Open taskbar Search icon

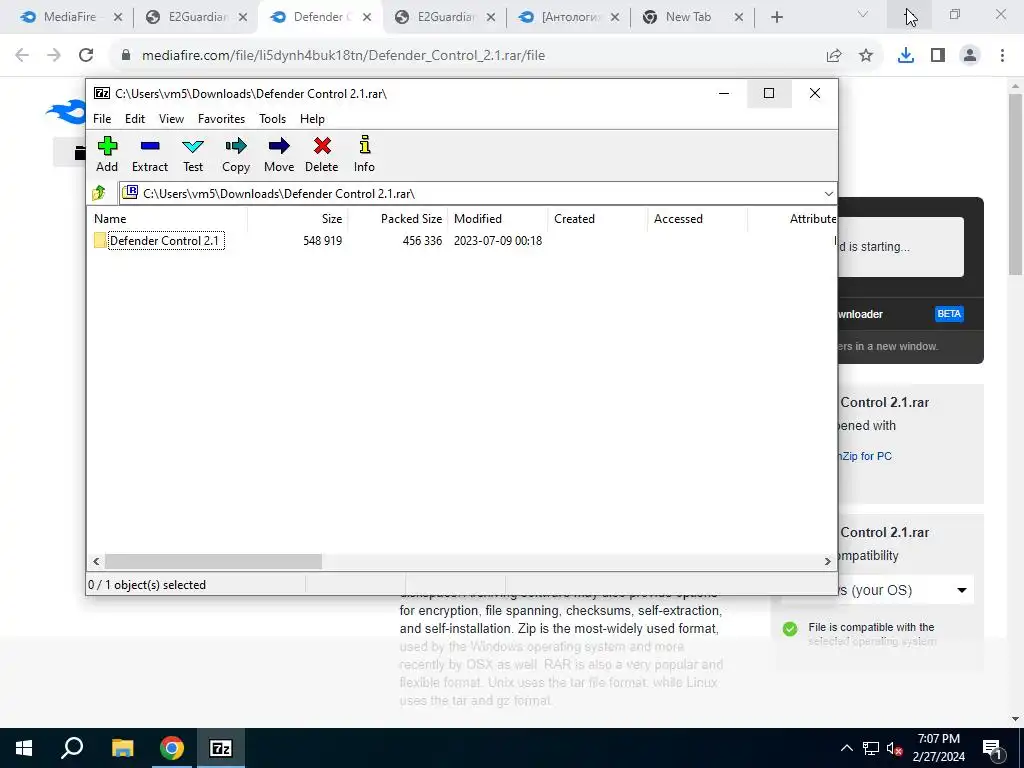coord(72,748)
